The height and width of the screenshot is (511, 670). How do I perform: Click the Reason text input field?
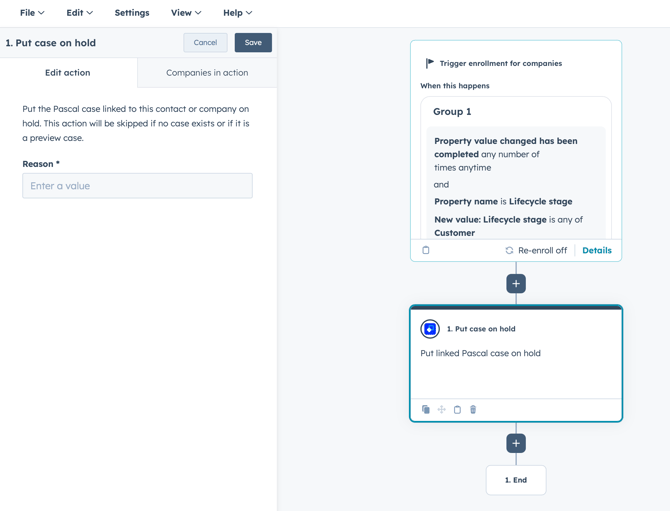tap(137, 186)
